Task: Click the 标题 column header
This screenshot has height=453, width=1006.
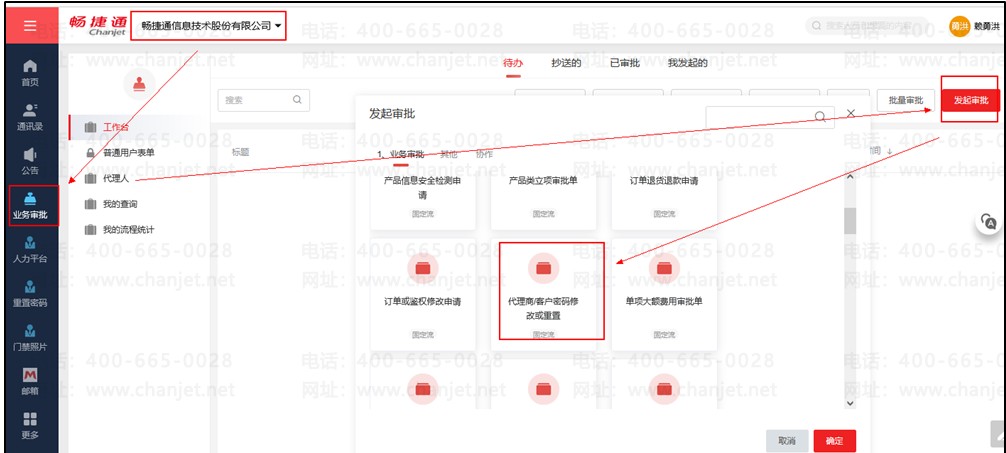Action: coord(240,152)
